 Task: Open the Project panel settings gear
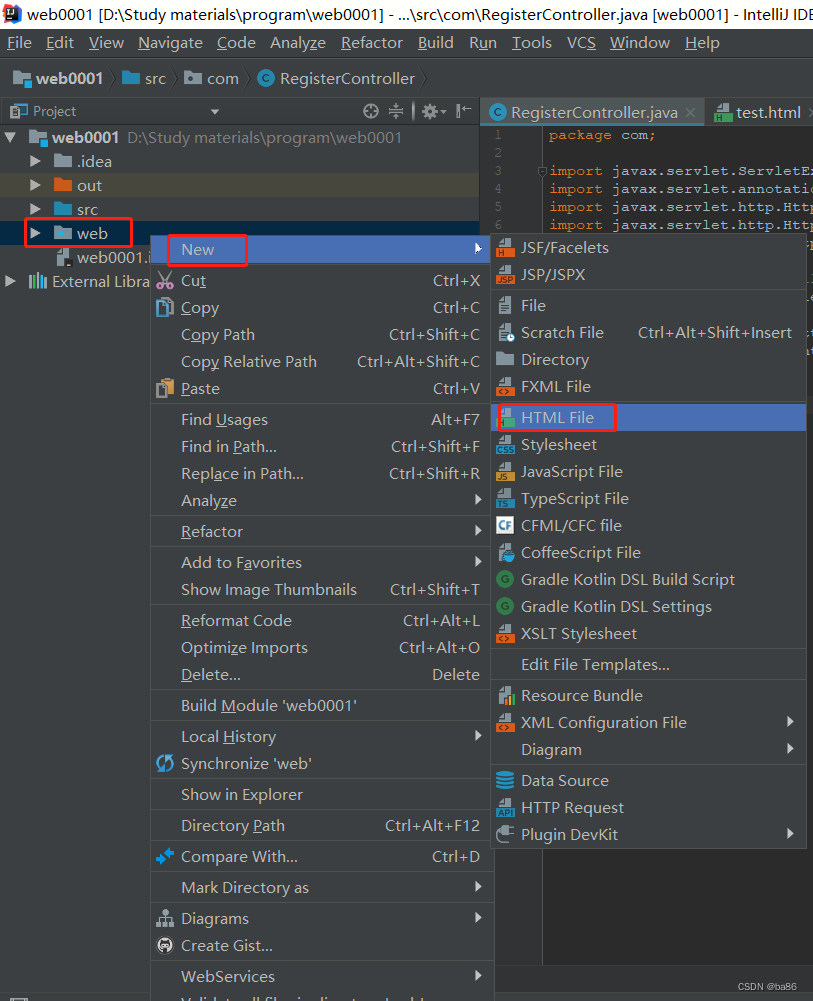pyautogui.click(x=433, y=111)
